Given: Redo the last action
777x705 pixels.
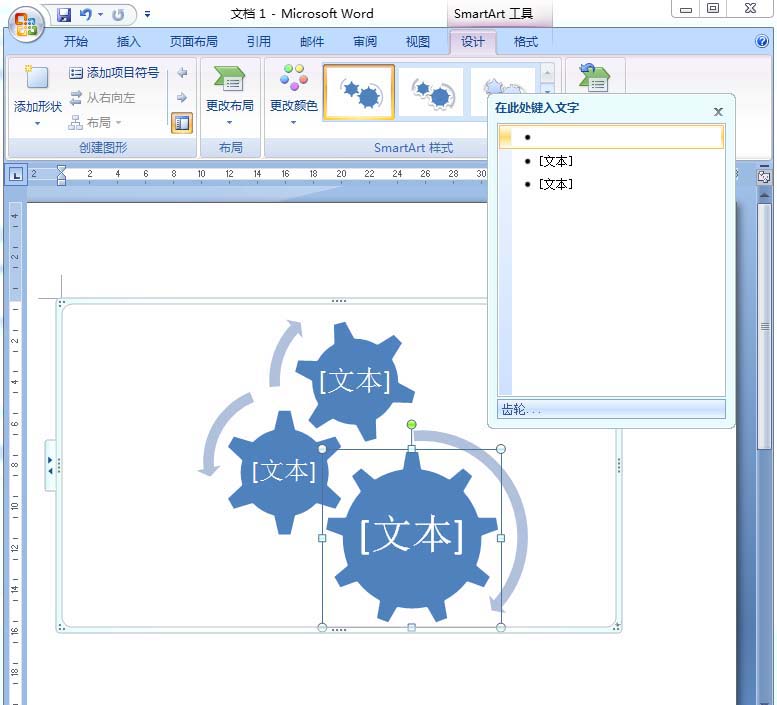Looking at the screenshot, I should click(x=118, y=15).
